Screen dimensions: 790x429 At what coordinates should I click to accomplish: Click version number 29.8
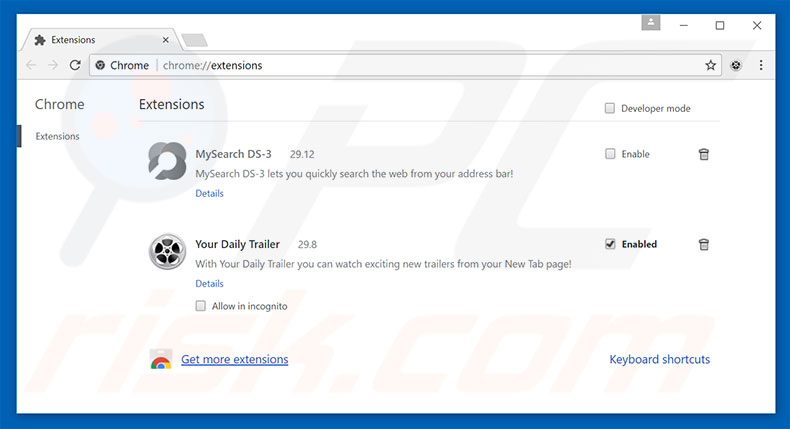[x=307, y=244]
